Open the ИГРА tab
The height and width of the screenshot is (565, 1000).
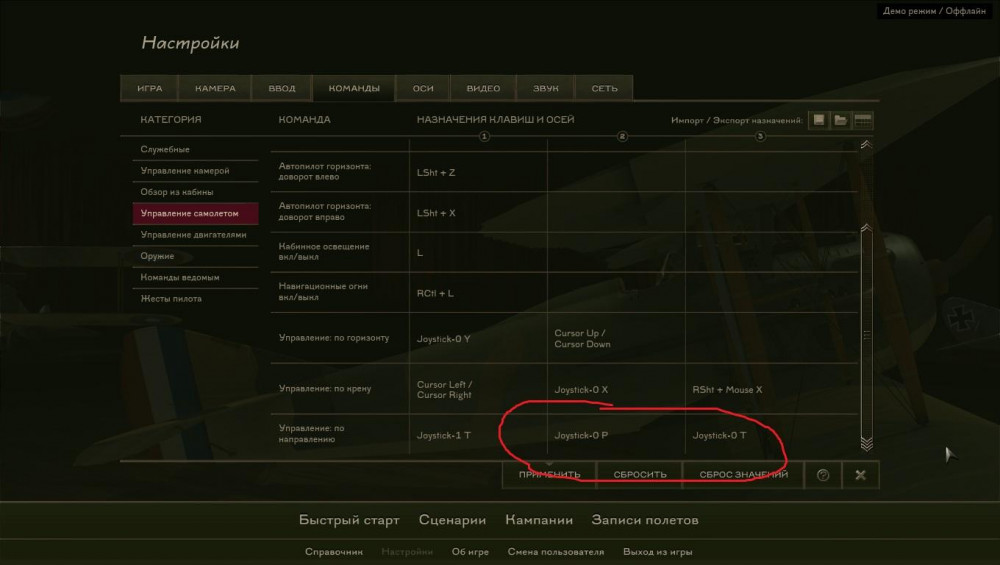[150, 89]
